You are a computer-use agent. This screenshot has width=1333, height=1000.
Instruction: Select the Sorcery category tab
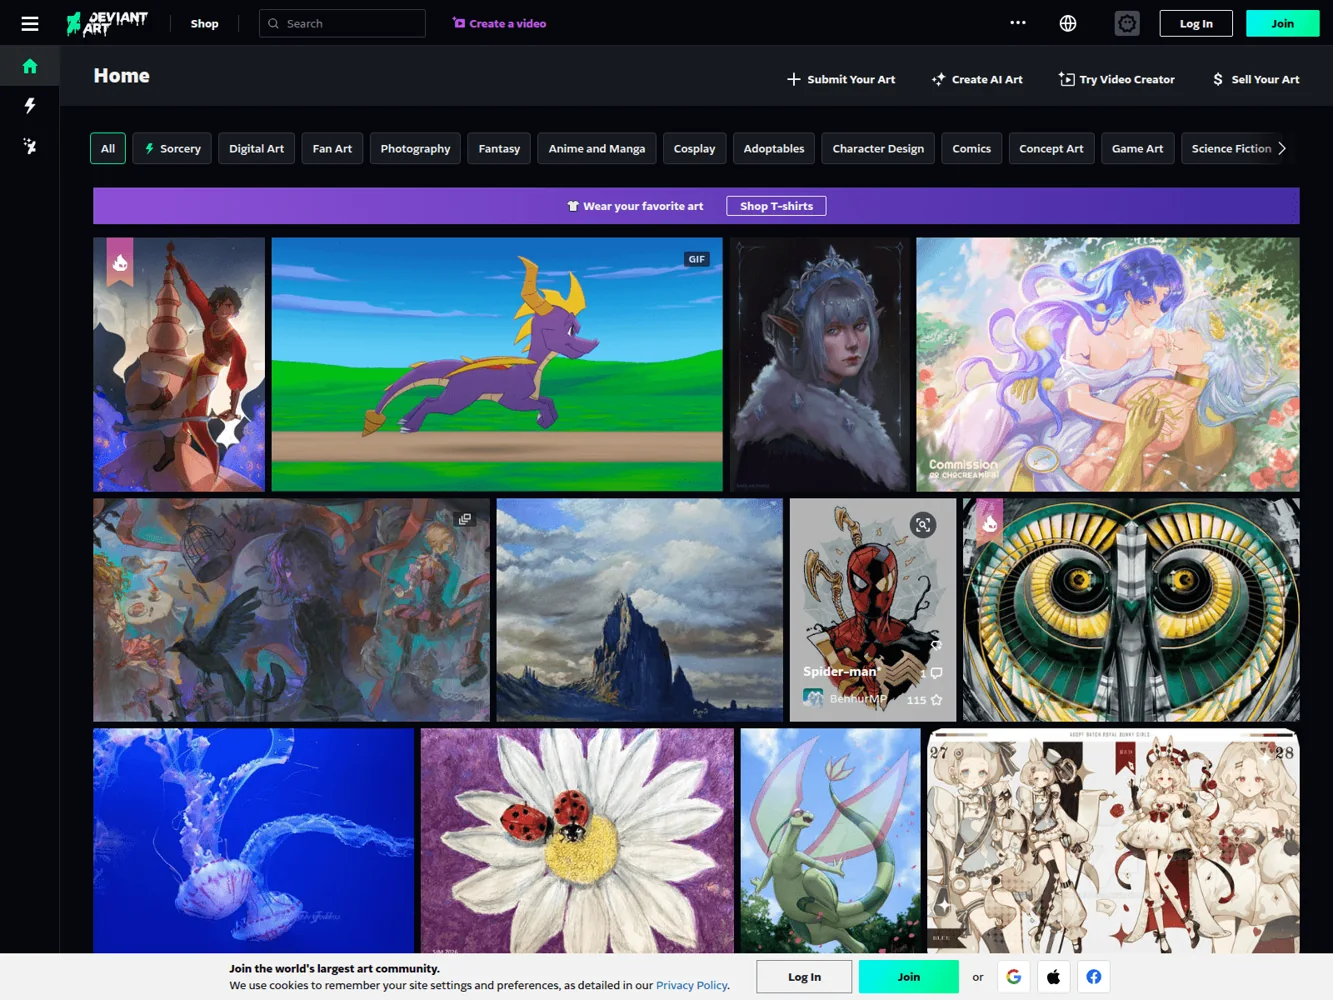[172, 148]
